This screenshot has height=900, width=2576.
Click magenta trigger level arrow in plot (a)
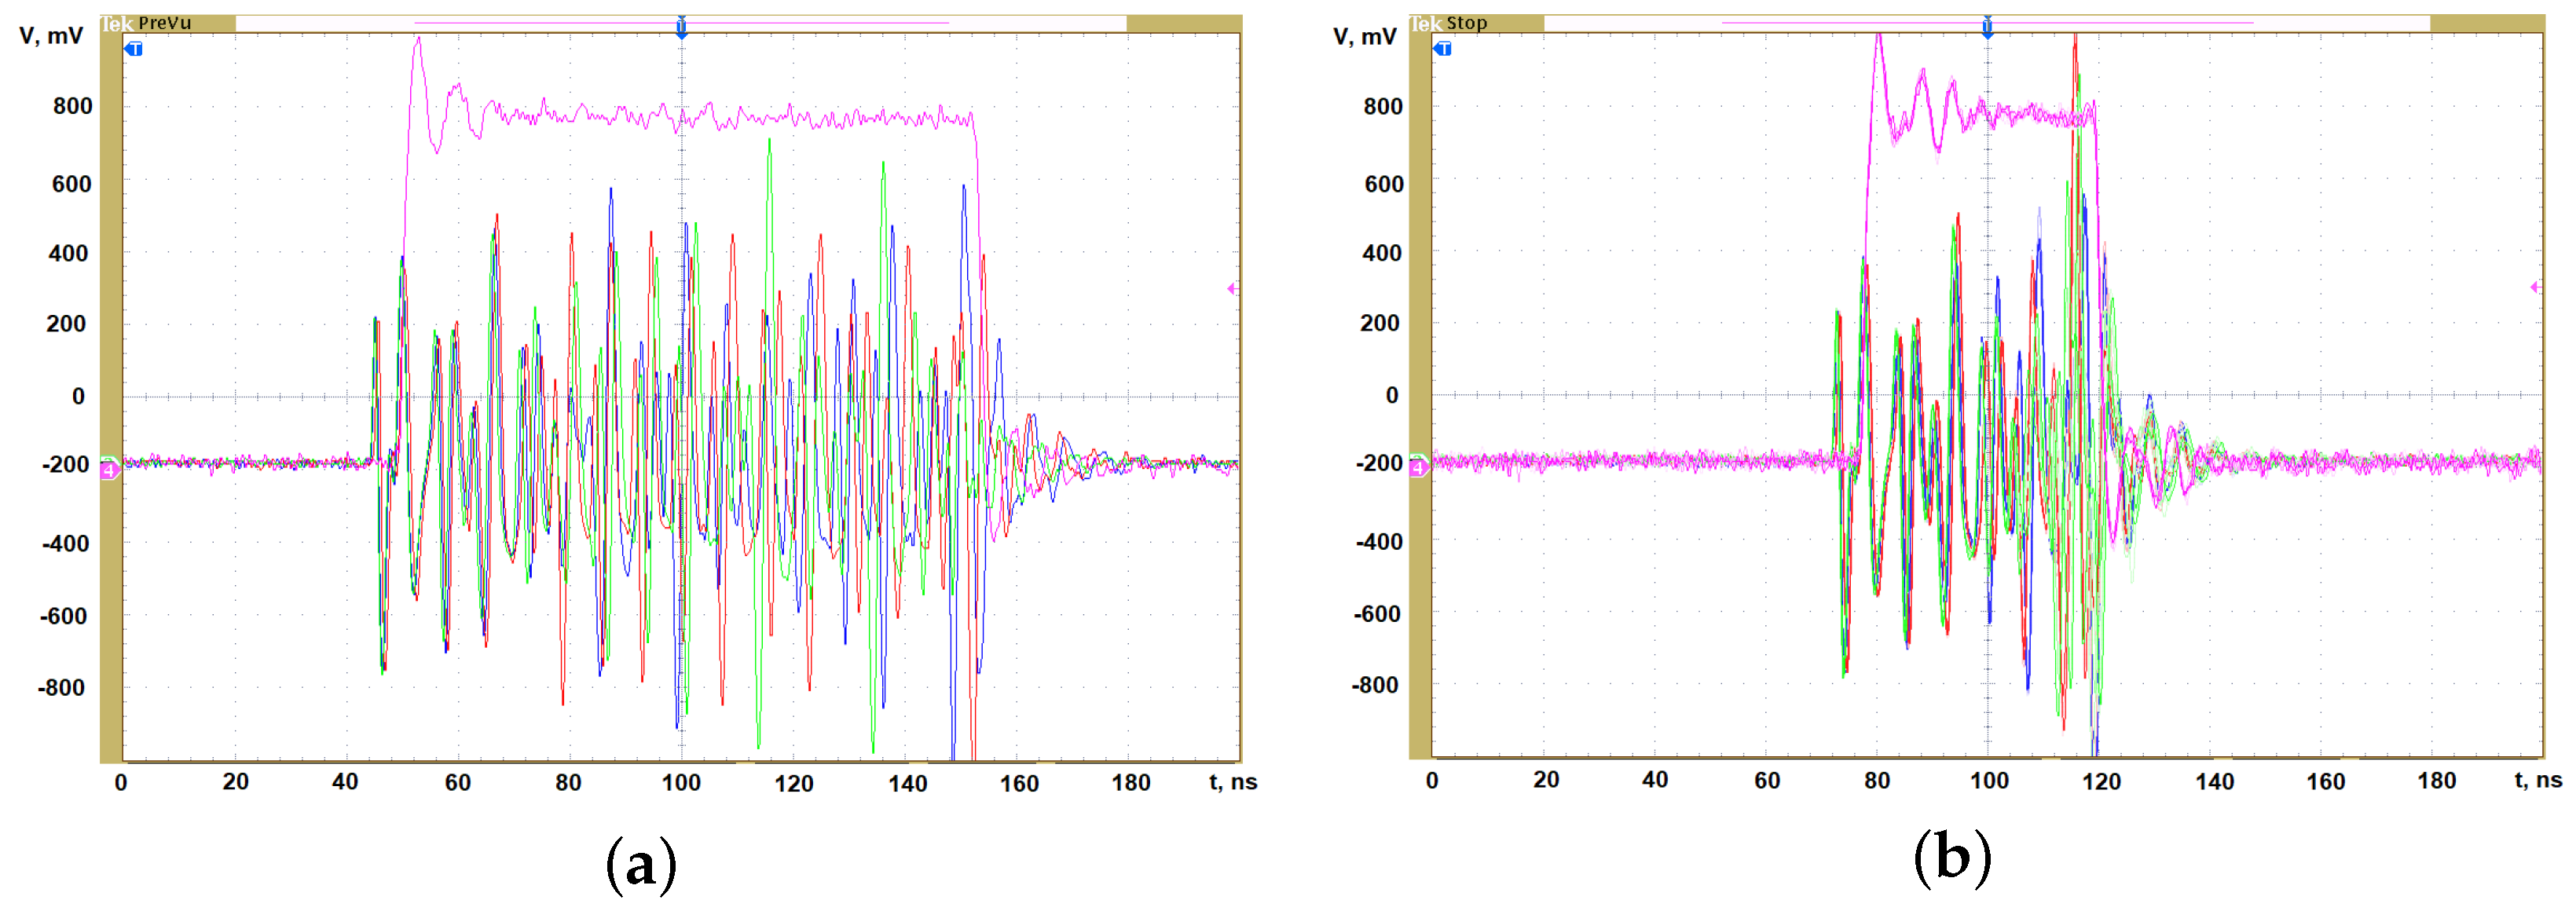click(x=1233, y=288)
